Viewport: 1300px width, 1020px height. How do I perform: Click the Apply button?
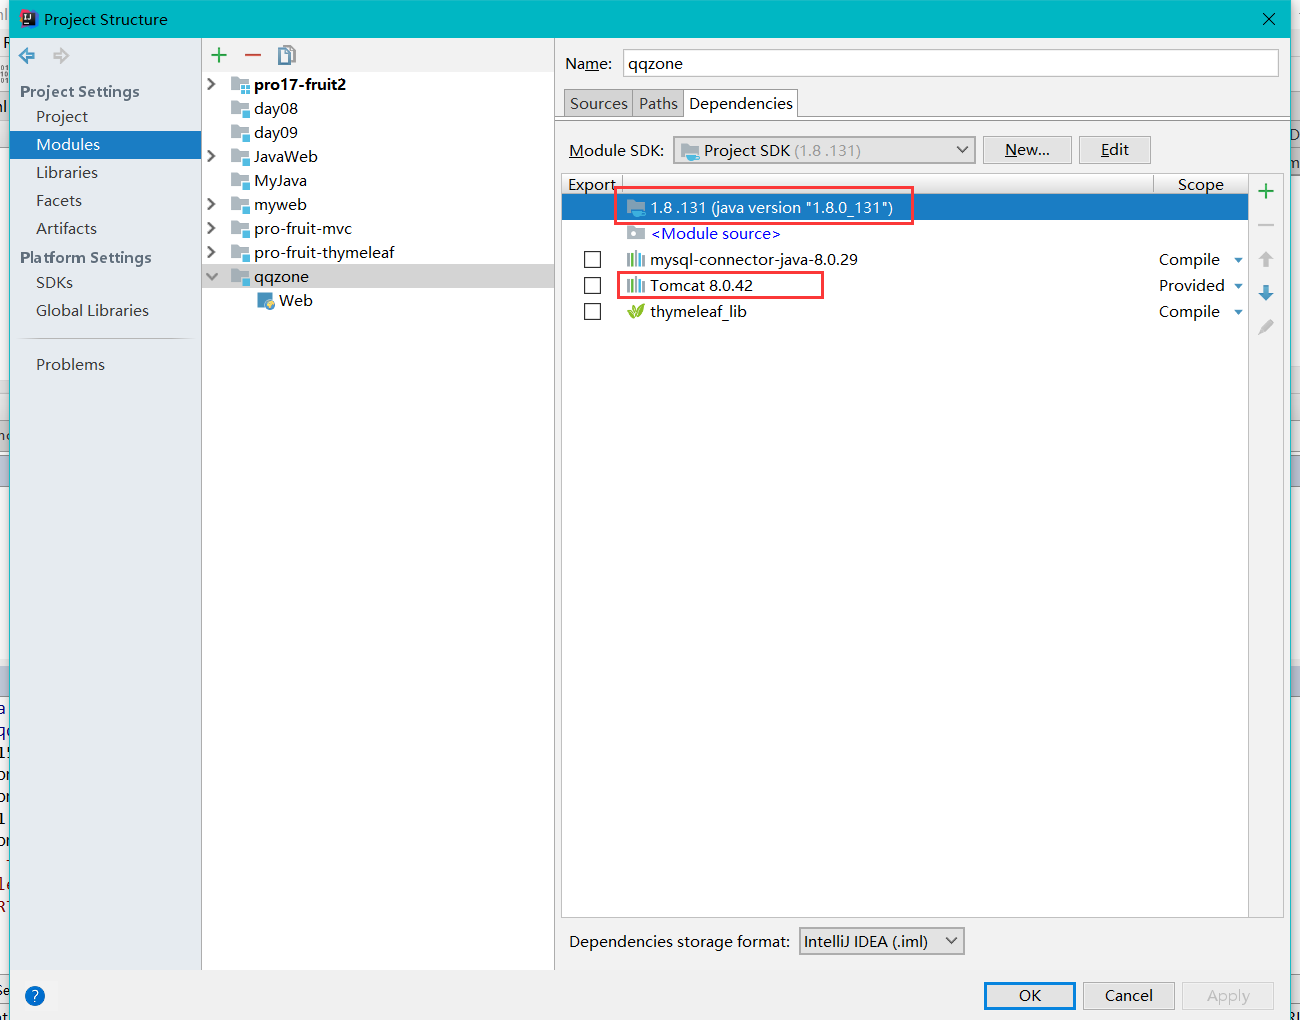pos(1228,996)
